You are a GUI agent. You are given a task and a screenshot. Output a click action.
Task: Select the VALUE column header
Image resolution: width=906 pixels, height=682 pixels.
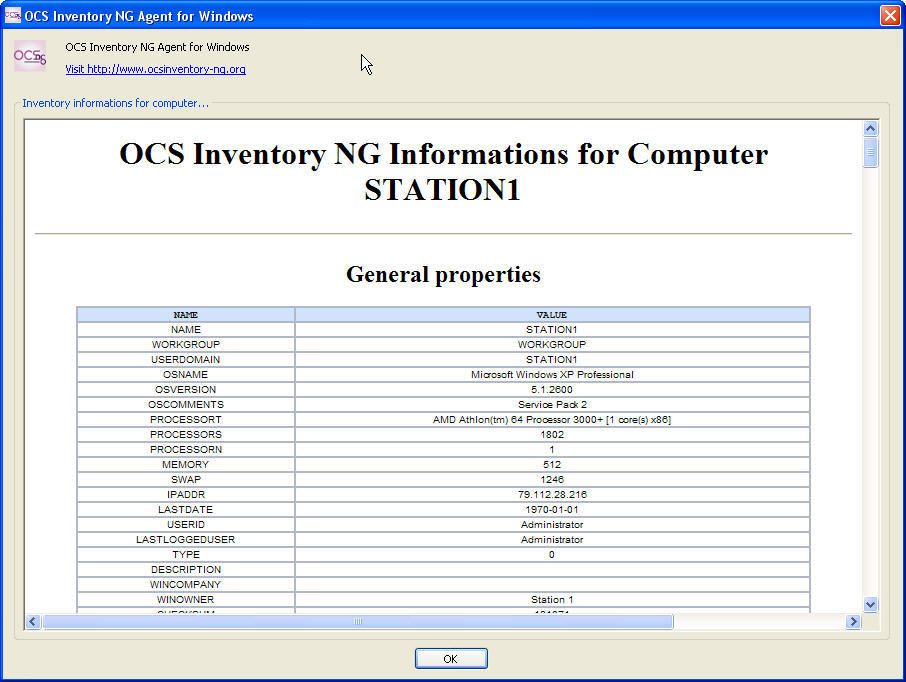[x=552, y=314]
